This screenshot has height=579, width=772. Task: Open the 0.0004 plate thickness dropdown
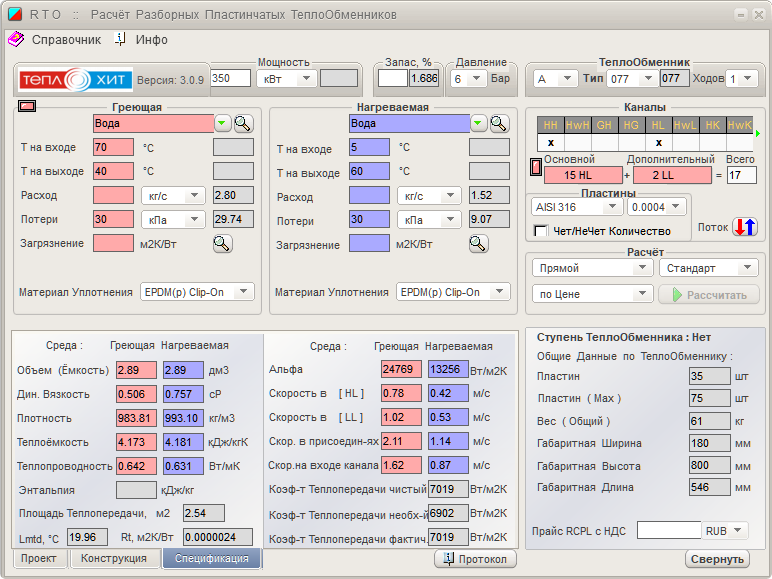click(x=656, y=207)
